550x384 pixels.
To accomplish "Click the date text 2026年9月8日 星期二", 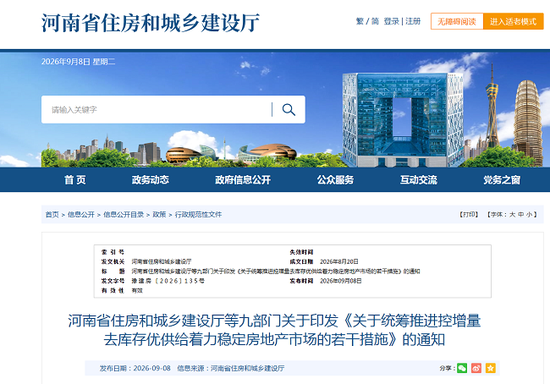I will [x=78, y=62].
